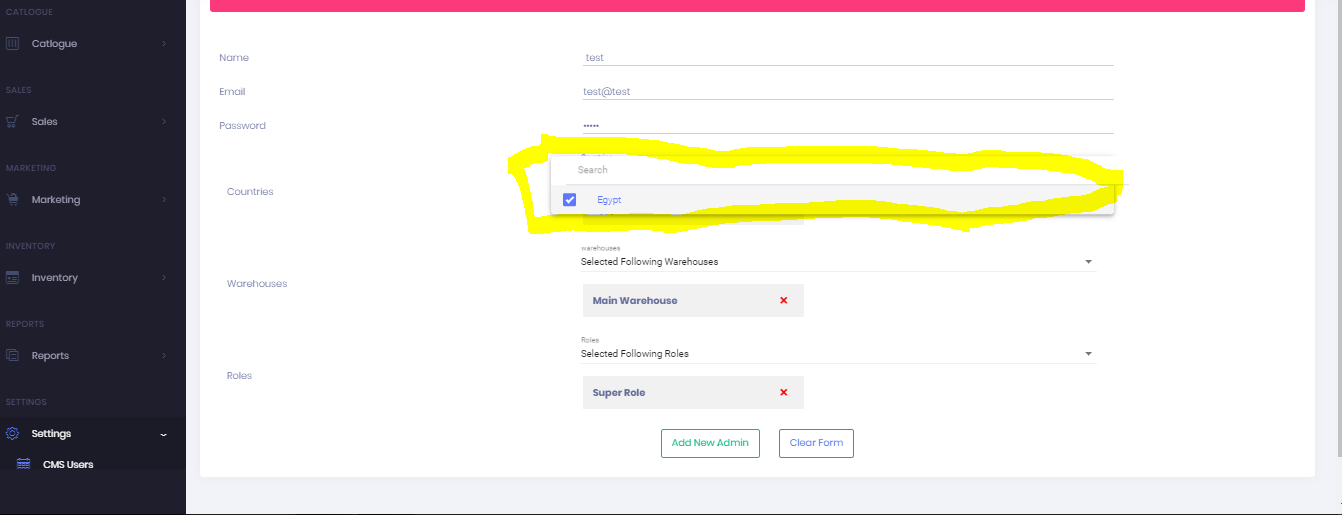Remove Main Warehouse with red X
This screenshot has width=1342, height=515.
pyautogui.click(x=783, y=300)
